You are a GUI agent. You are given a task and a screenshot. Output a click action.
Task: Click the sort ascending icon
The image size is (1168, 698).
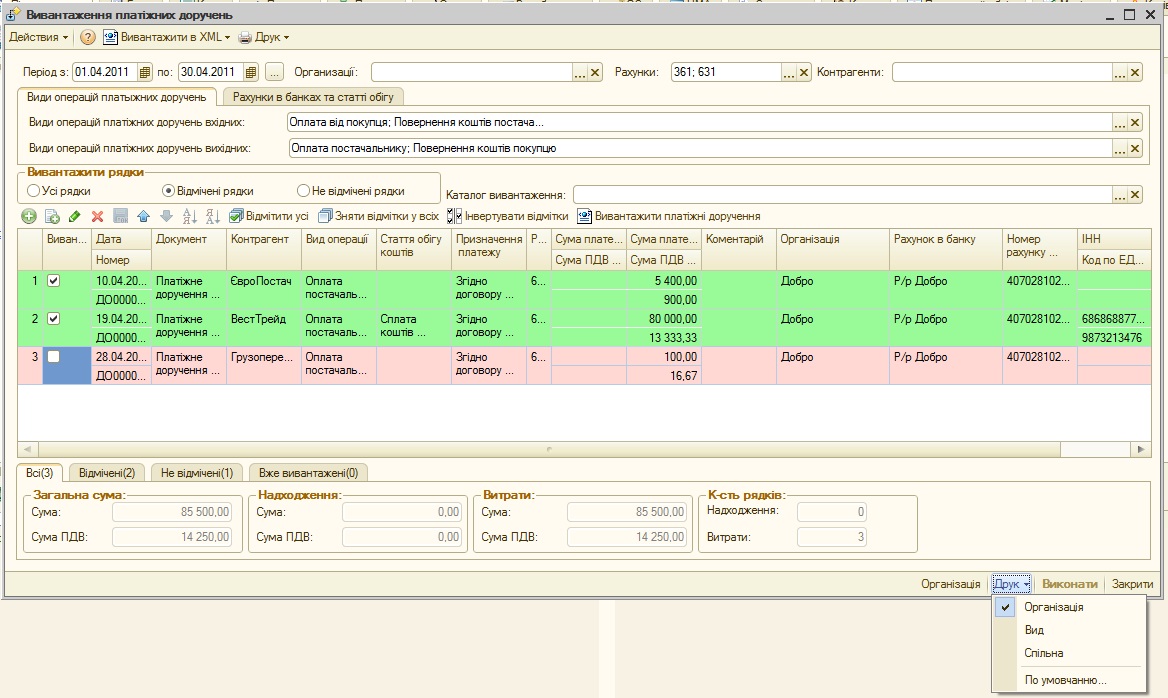point(190,216)
